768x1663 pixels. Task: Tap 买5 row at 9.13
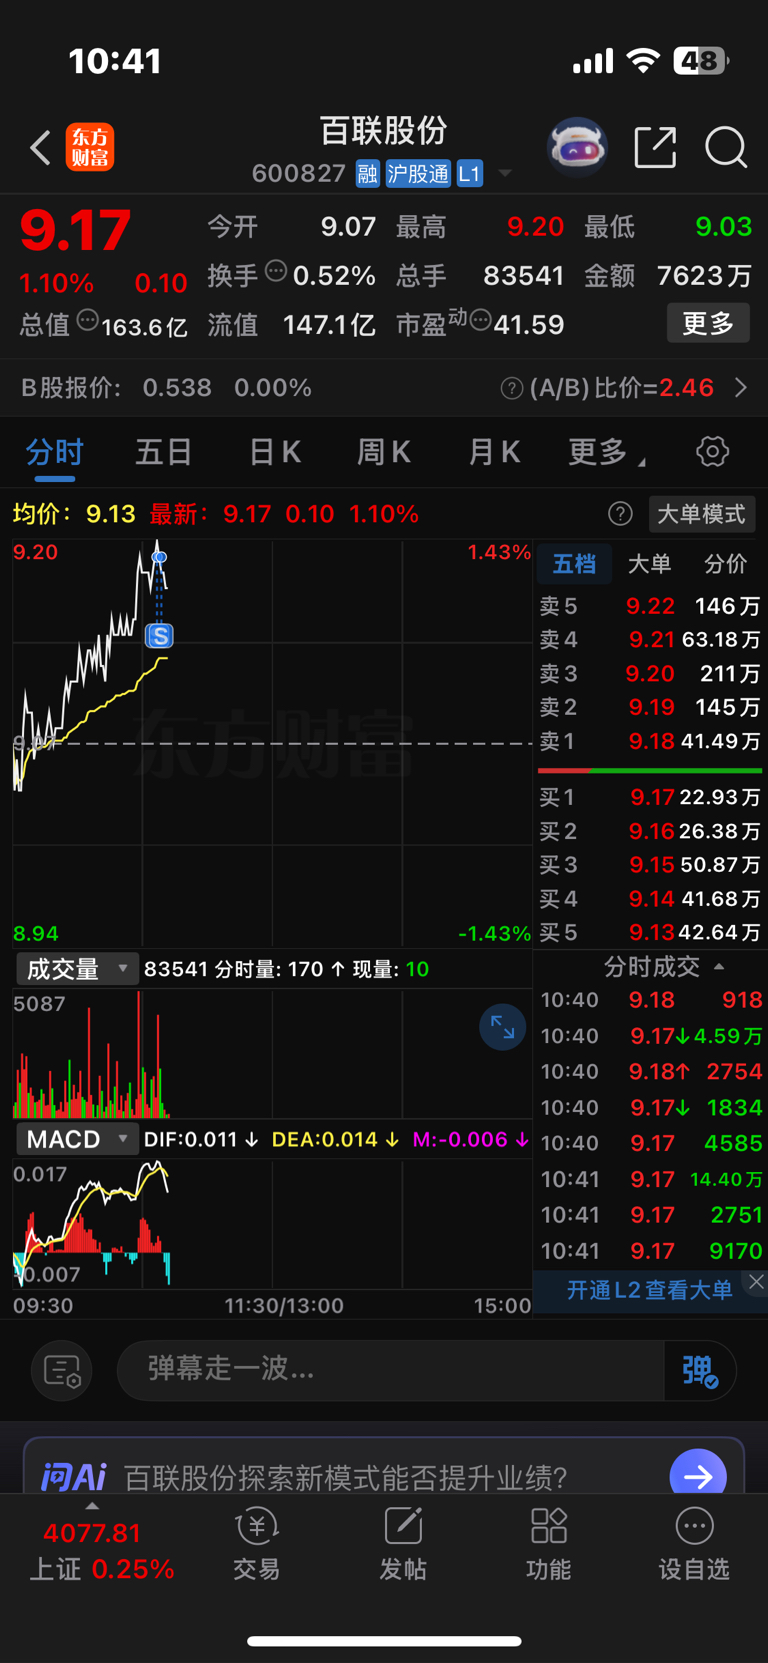pos(649,932)
